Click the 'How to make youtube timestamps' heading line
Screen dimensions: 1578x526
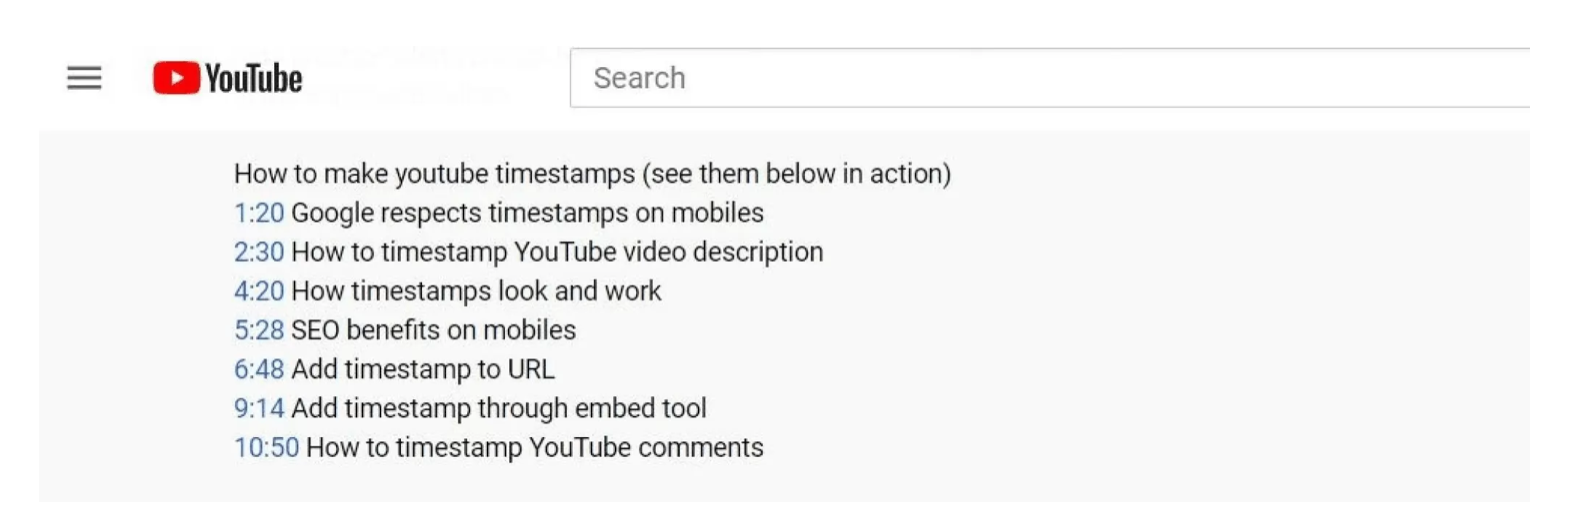pyautogui.click(x=434, y=174)
